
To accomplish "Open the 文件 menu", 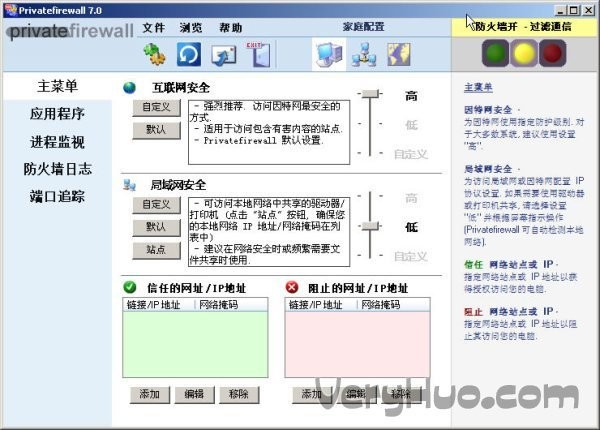I will point(154,28).
